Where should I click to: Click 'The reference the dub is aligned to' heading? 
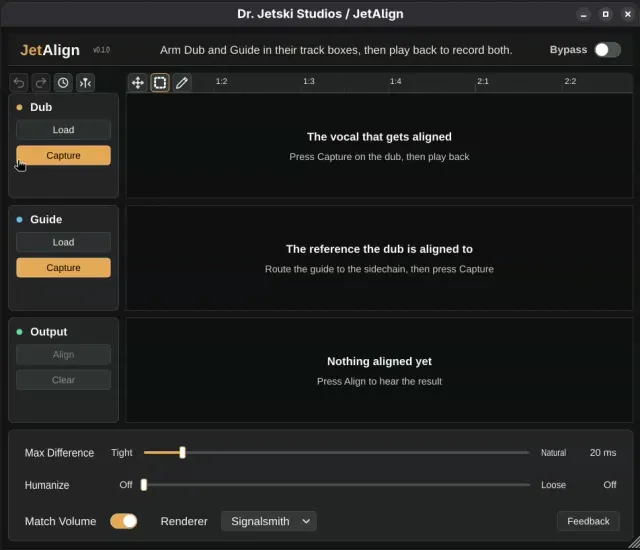[379, 249]
